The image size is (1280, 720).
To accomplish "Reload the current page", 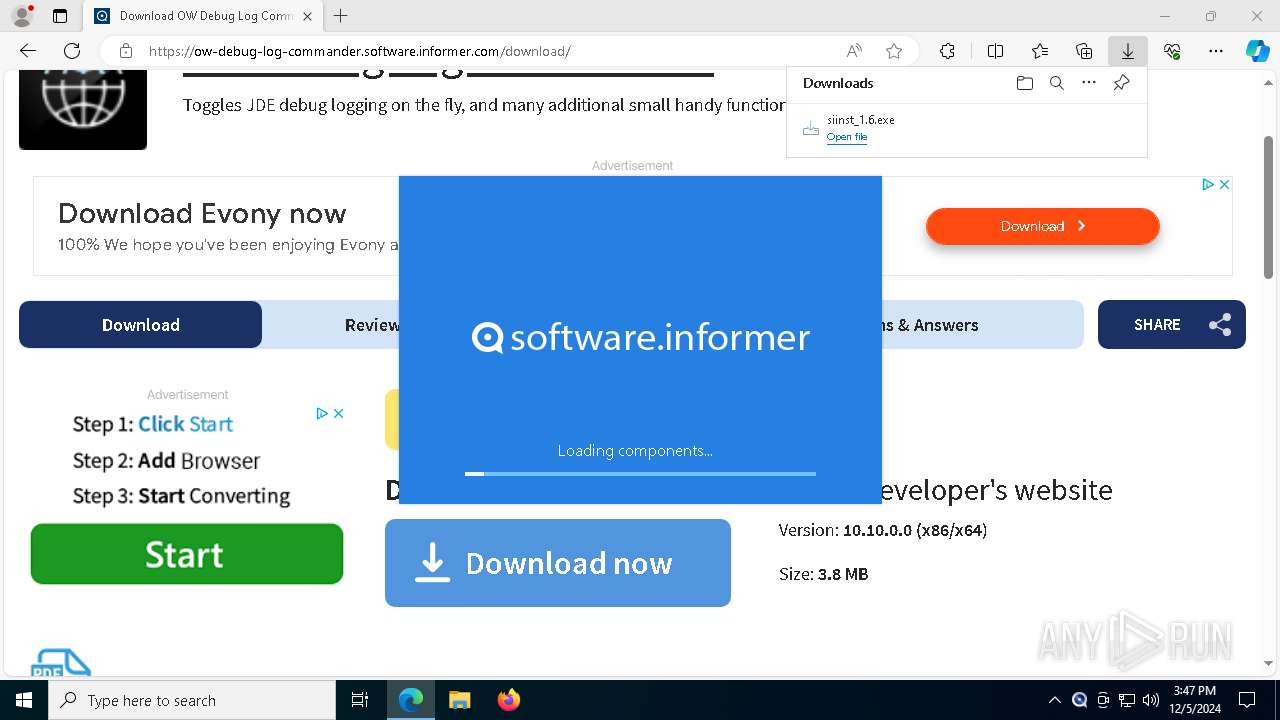I will 72,51.
